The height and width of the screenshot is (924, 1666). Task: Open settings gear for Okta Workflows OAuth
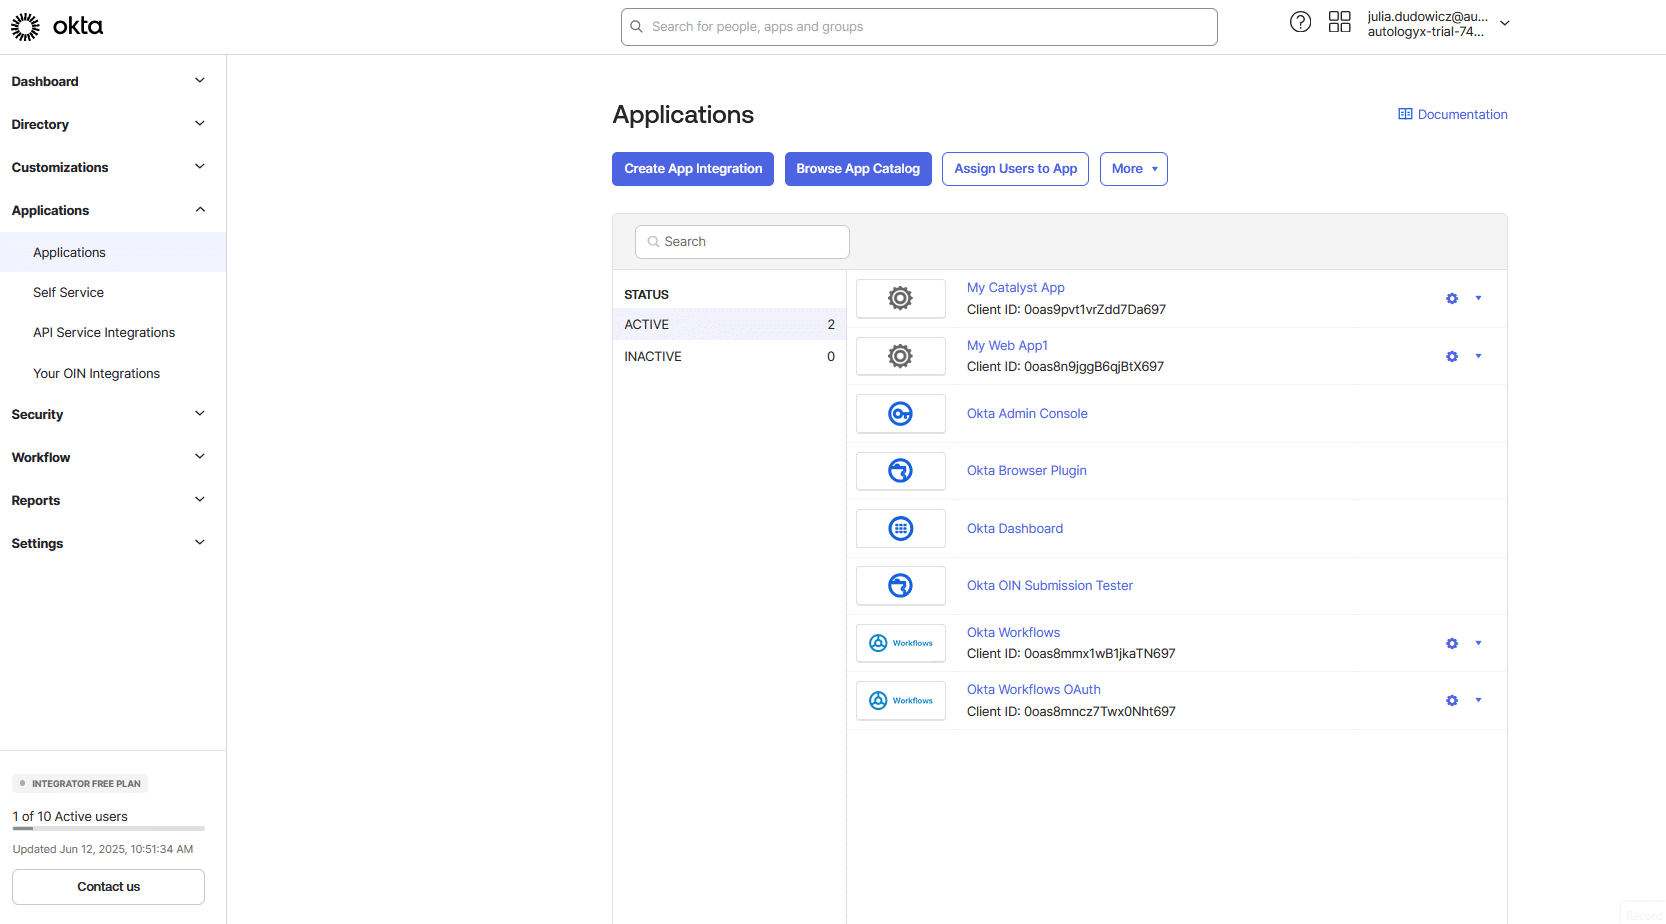click(x=1452, y=700)
